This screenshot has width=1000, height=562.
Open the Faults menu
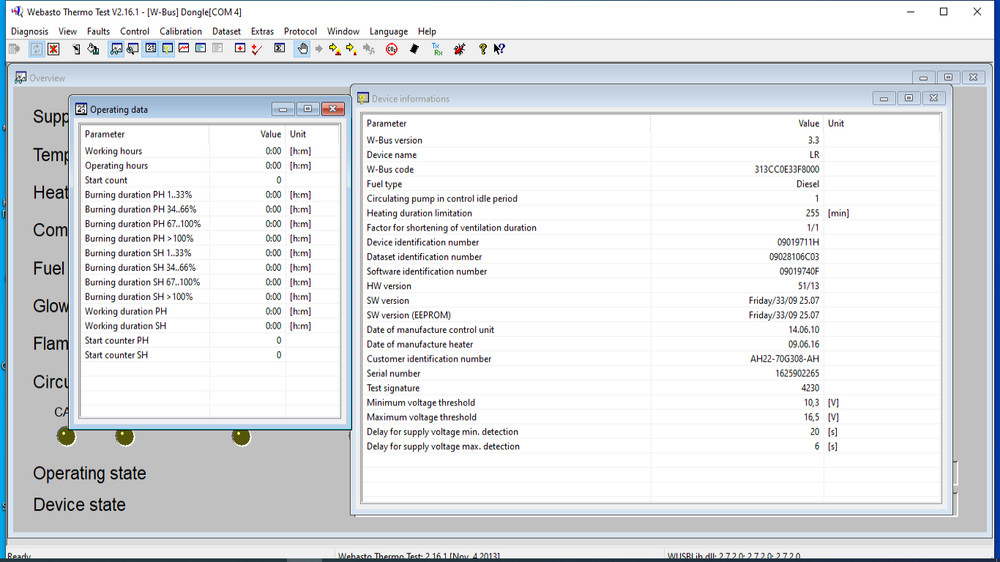click(x=98, y=31)
